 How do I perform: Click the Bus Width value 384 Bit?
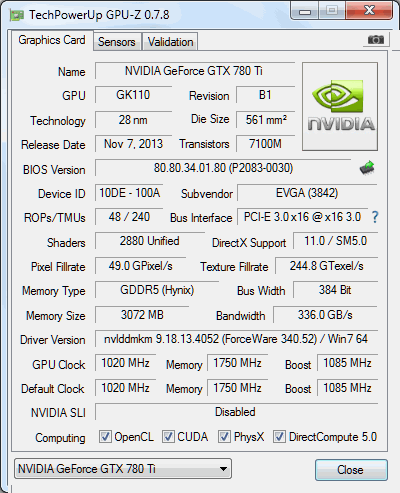(335, 290)
